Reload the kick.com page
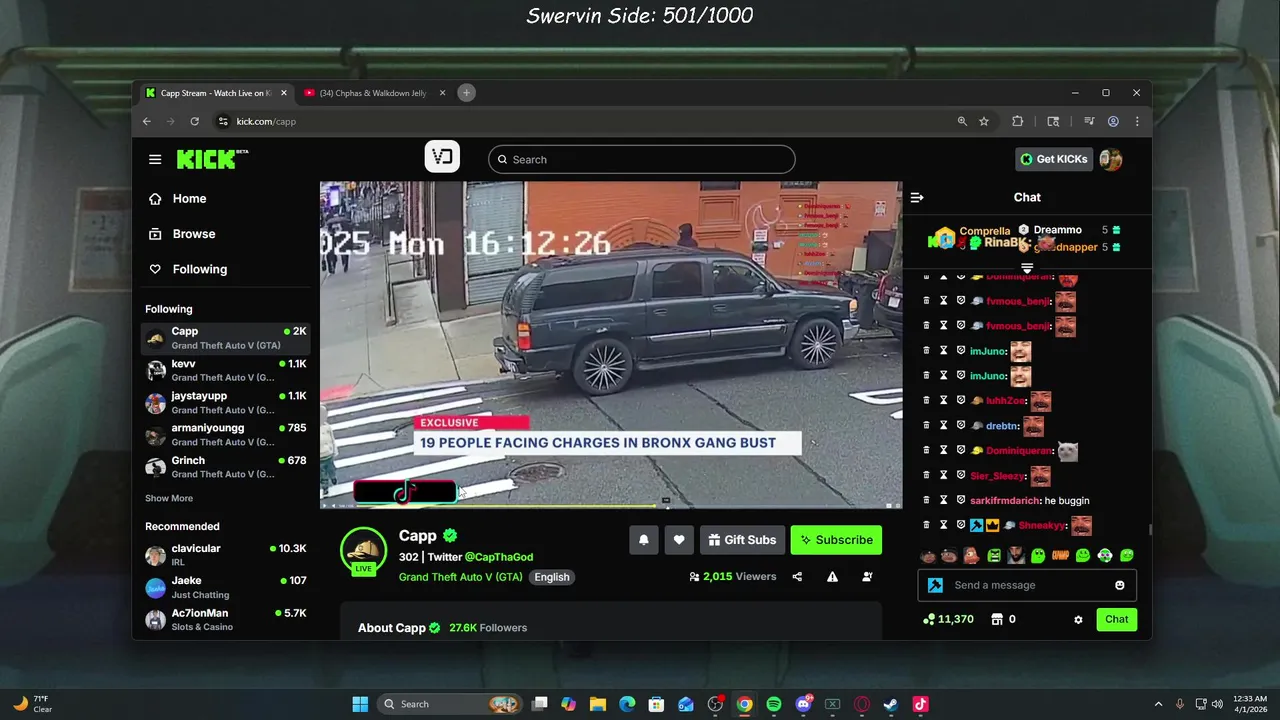Screen dimensions: 1280x720 [194, 121]
